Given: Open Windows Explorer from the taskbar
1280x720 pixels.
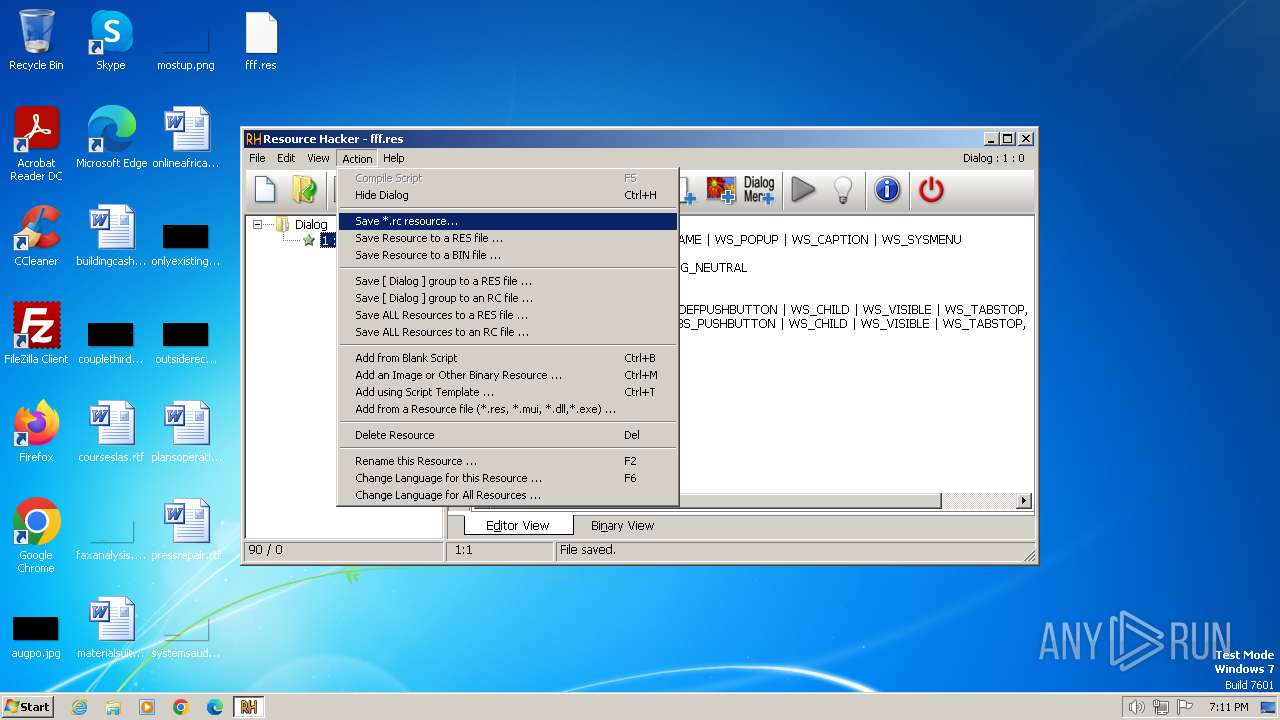Looking at the screenshot, I should coord(113,707).
